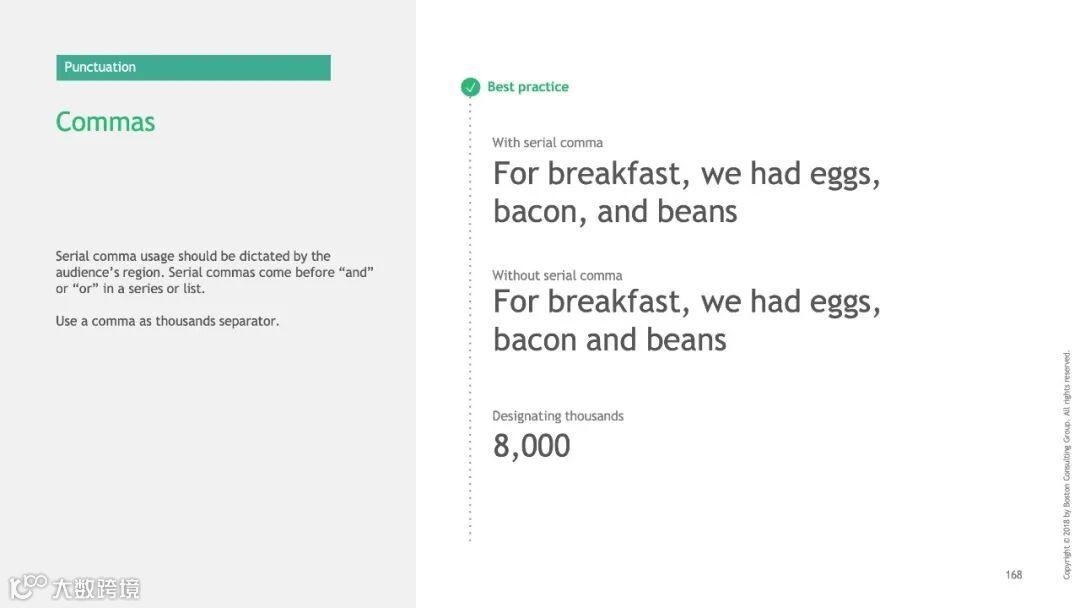Select the number 8,000
The height and width of the screenshot is (608, 1080).
point(531,446)
